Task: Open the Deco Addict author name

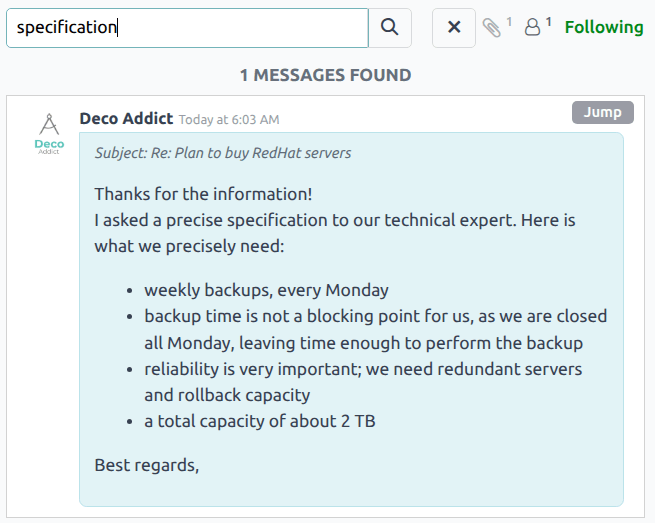Action: pyautogui.click(x=126, y=119)
